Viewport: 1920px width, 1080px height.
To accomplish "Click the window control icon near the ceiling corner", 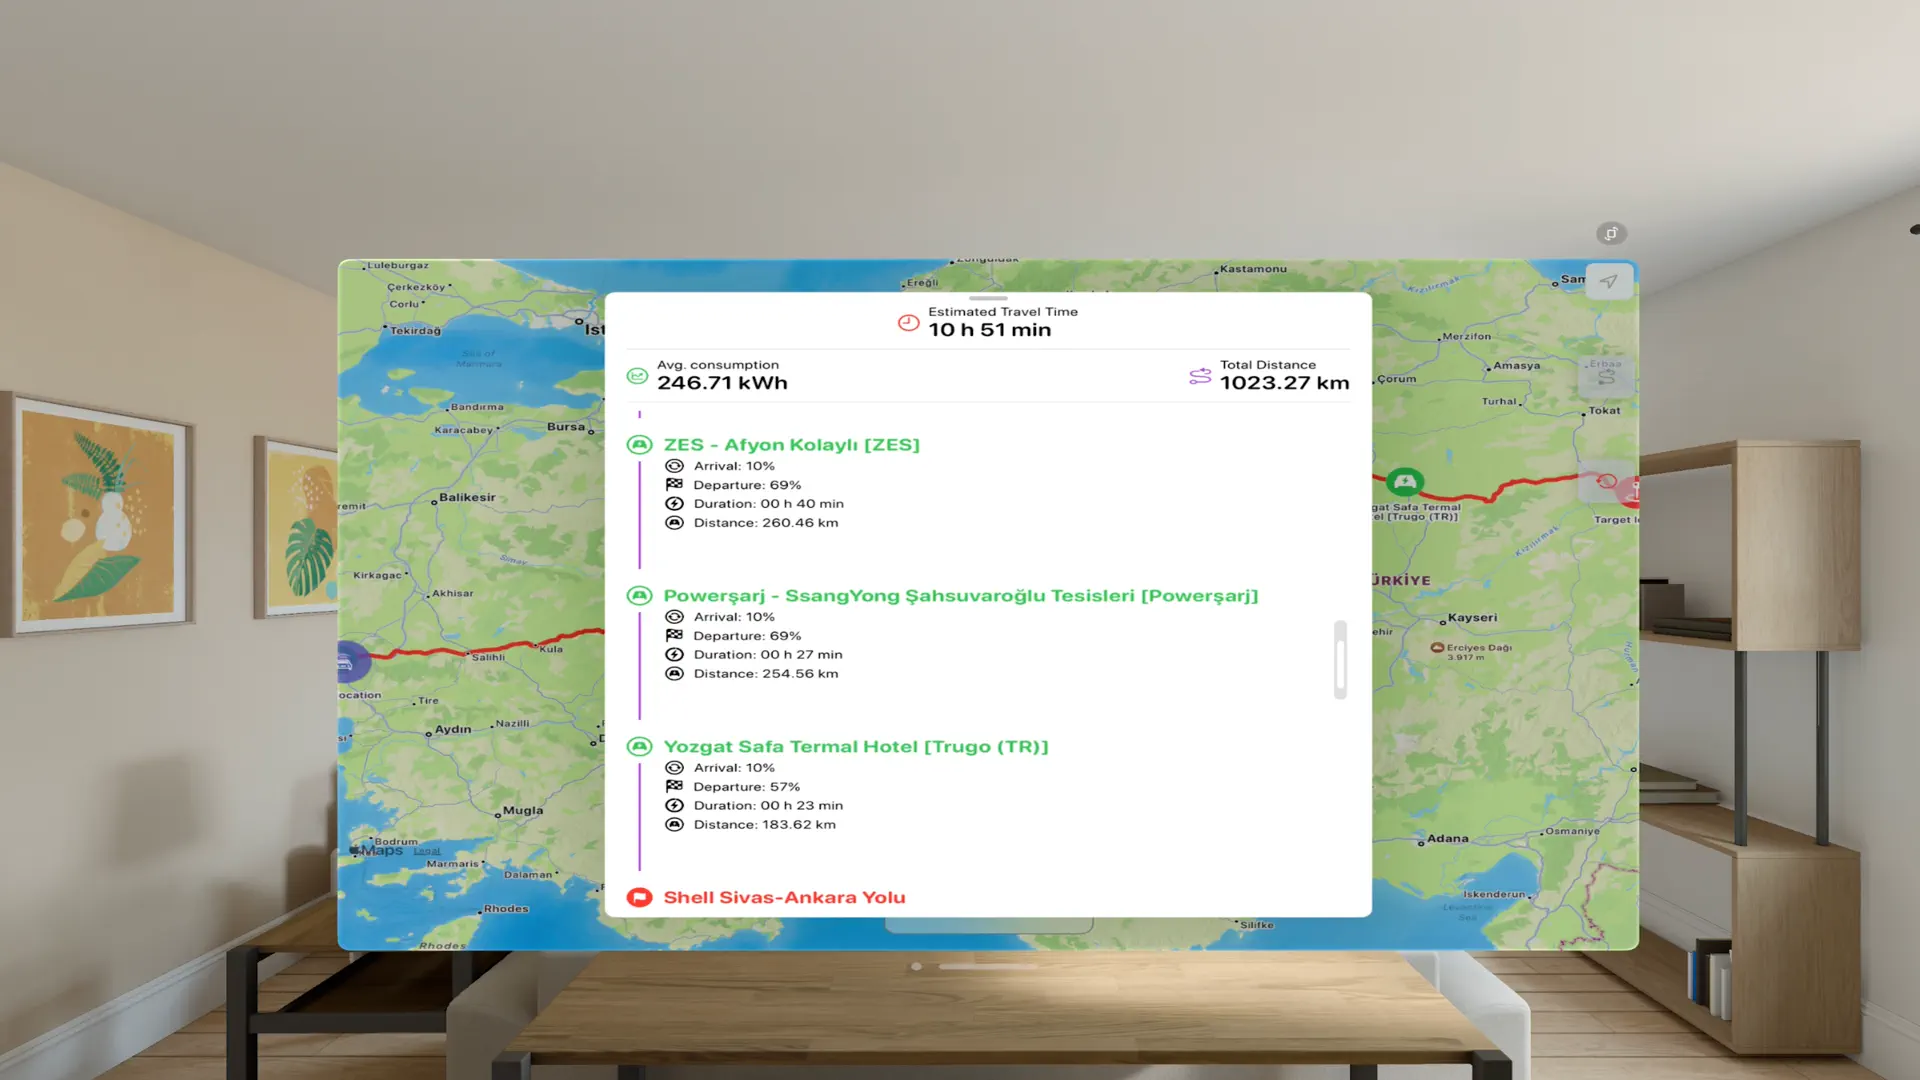I will point(1610,233).
